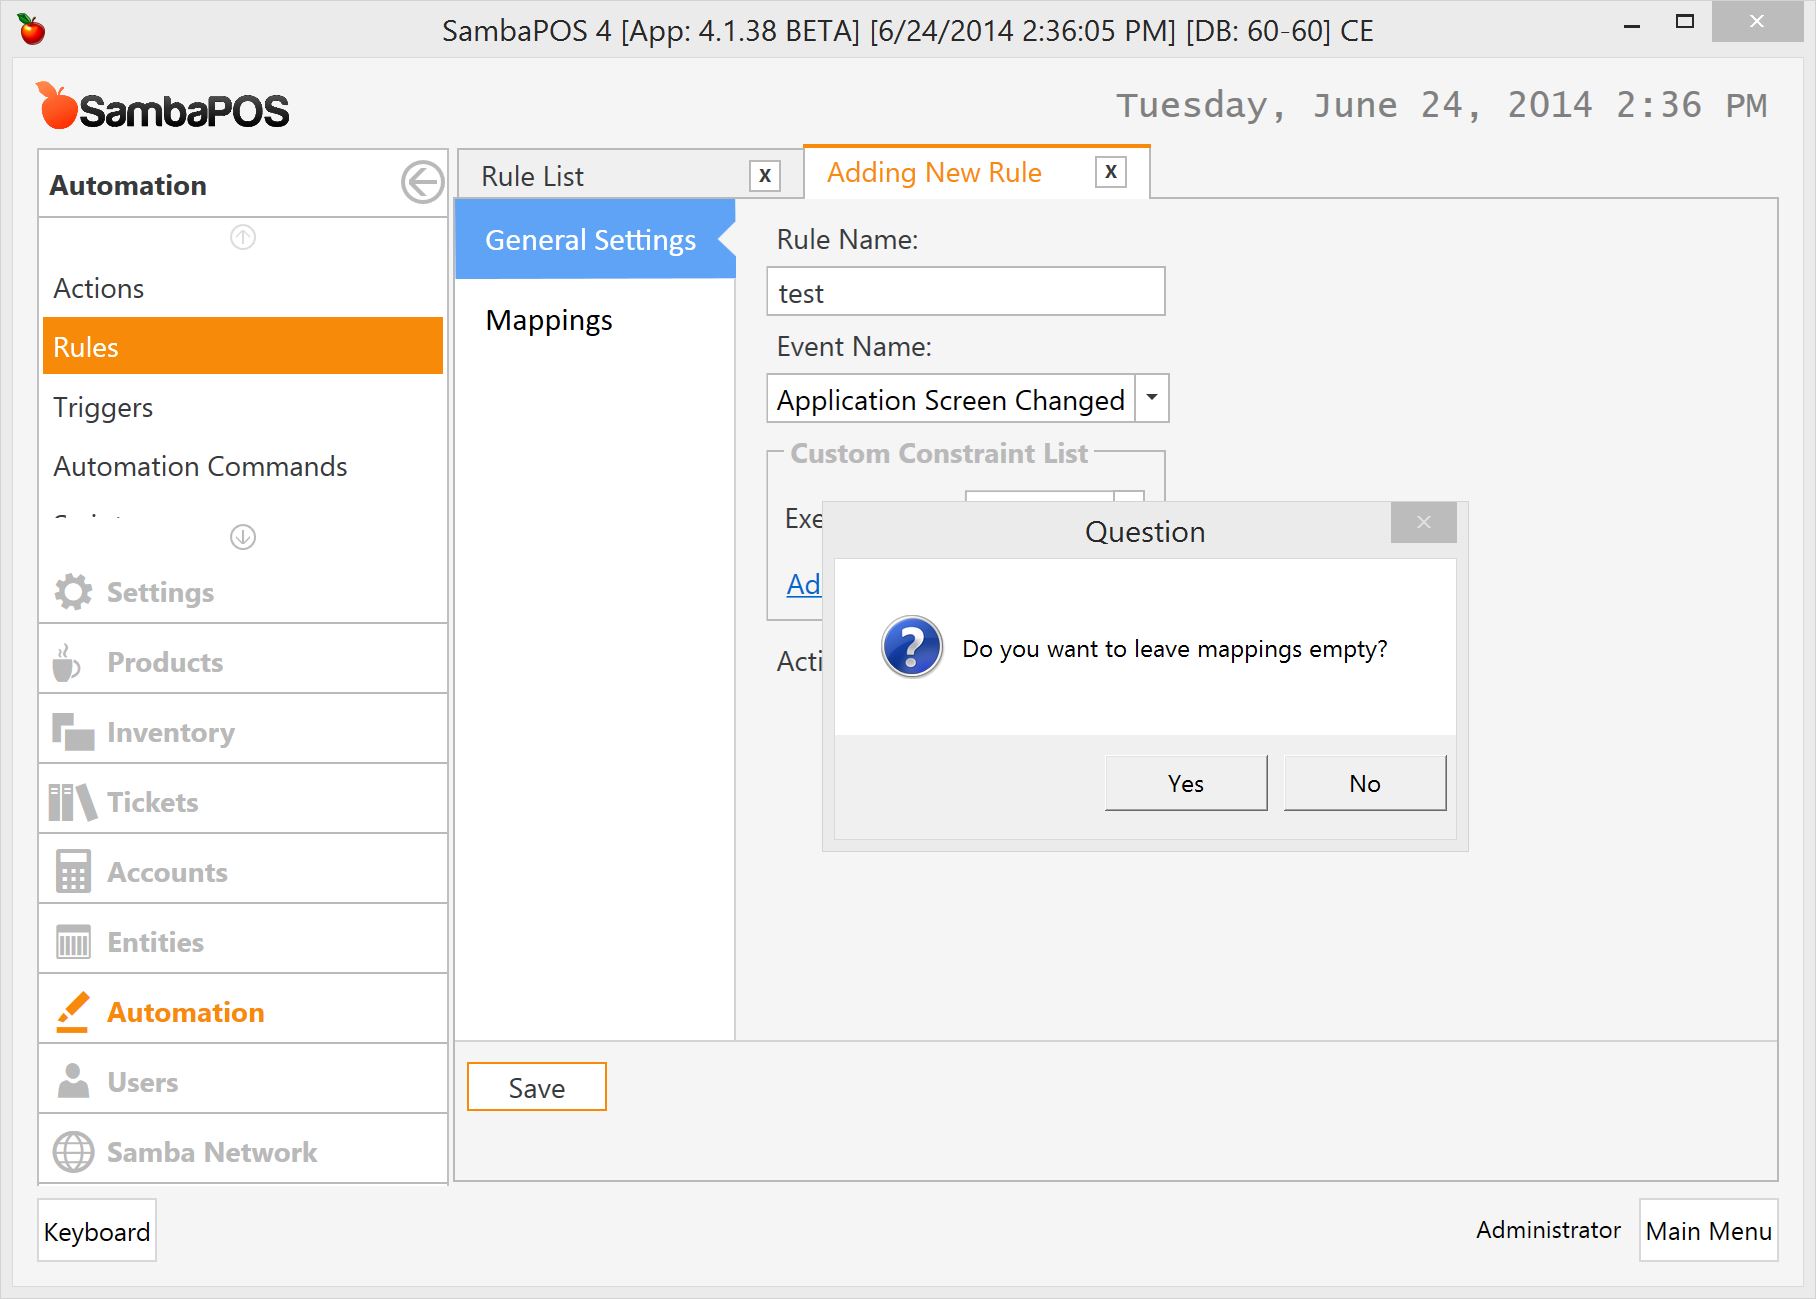Click the Products coffee cup icon
1816x1299 pixels.
(x=67, y=662)
